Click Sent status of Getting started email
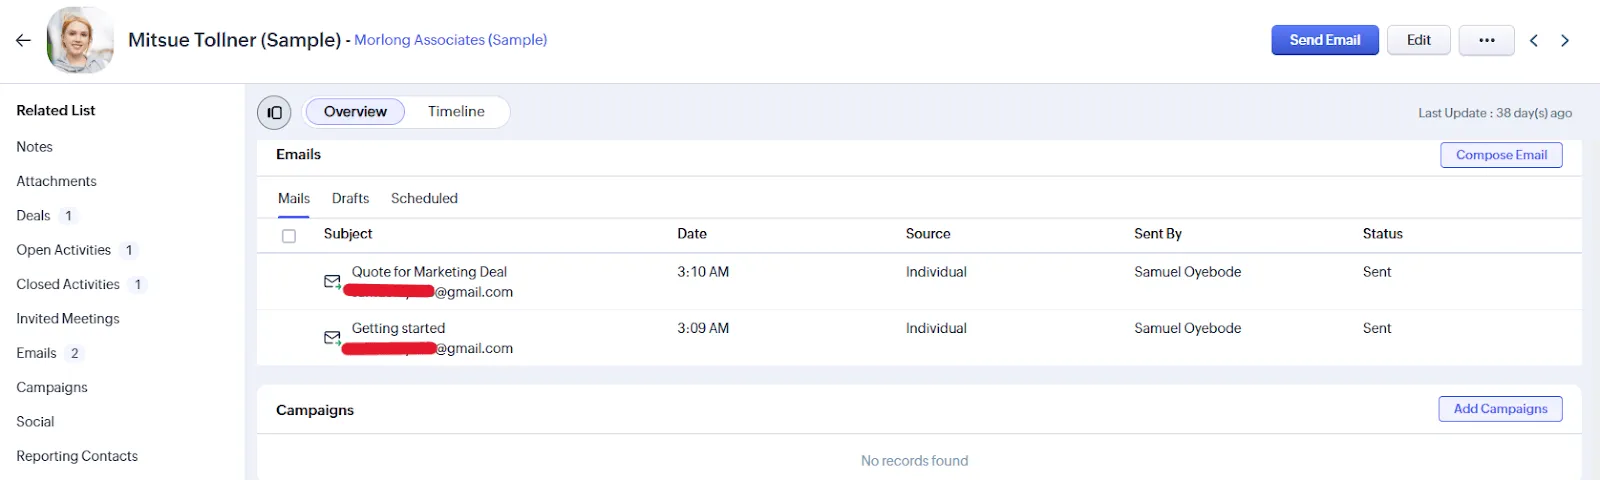This screenshot has height=480, width=1600. [1377, 328]
